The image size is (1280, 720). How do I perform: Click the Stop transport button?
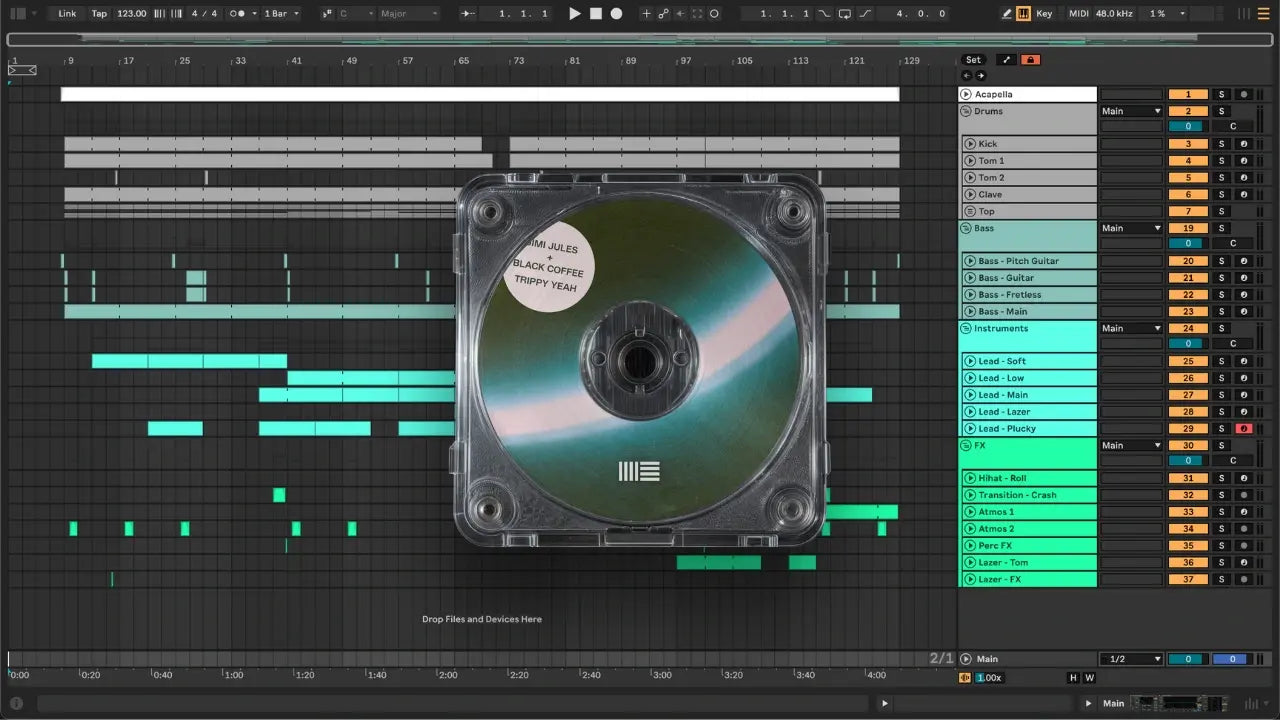point(595,14)
